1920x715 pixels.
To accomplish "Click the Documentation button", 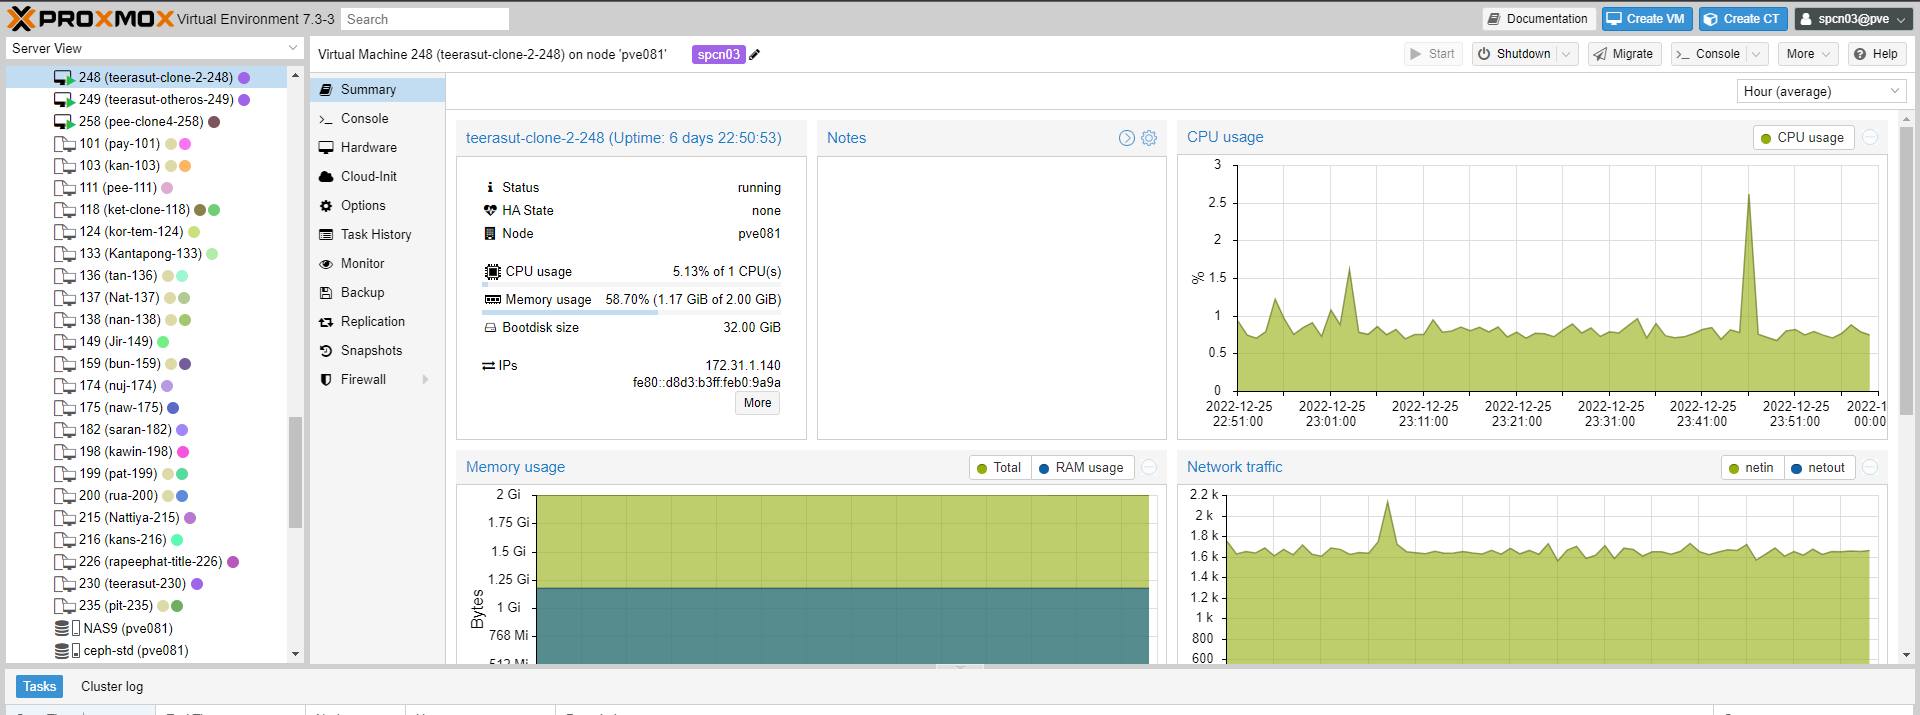I will 1537,19.
